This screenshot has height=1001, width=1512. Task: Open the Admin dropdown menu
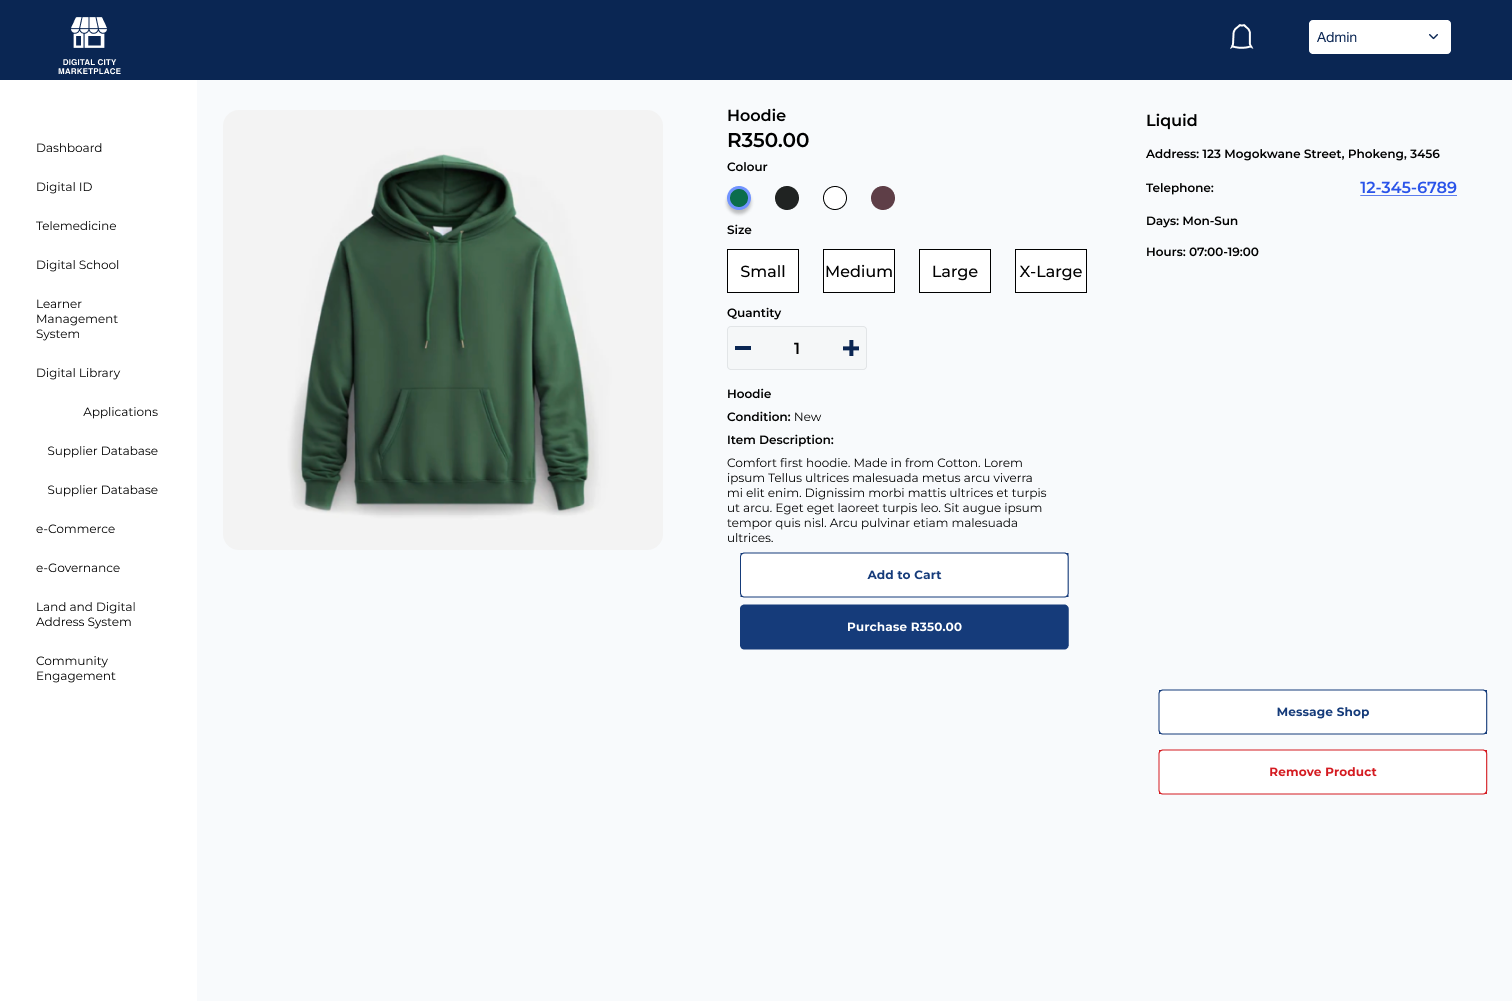[x=1379, y=37]
